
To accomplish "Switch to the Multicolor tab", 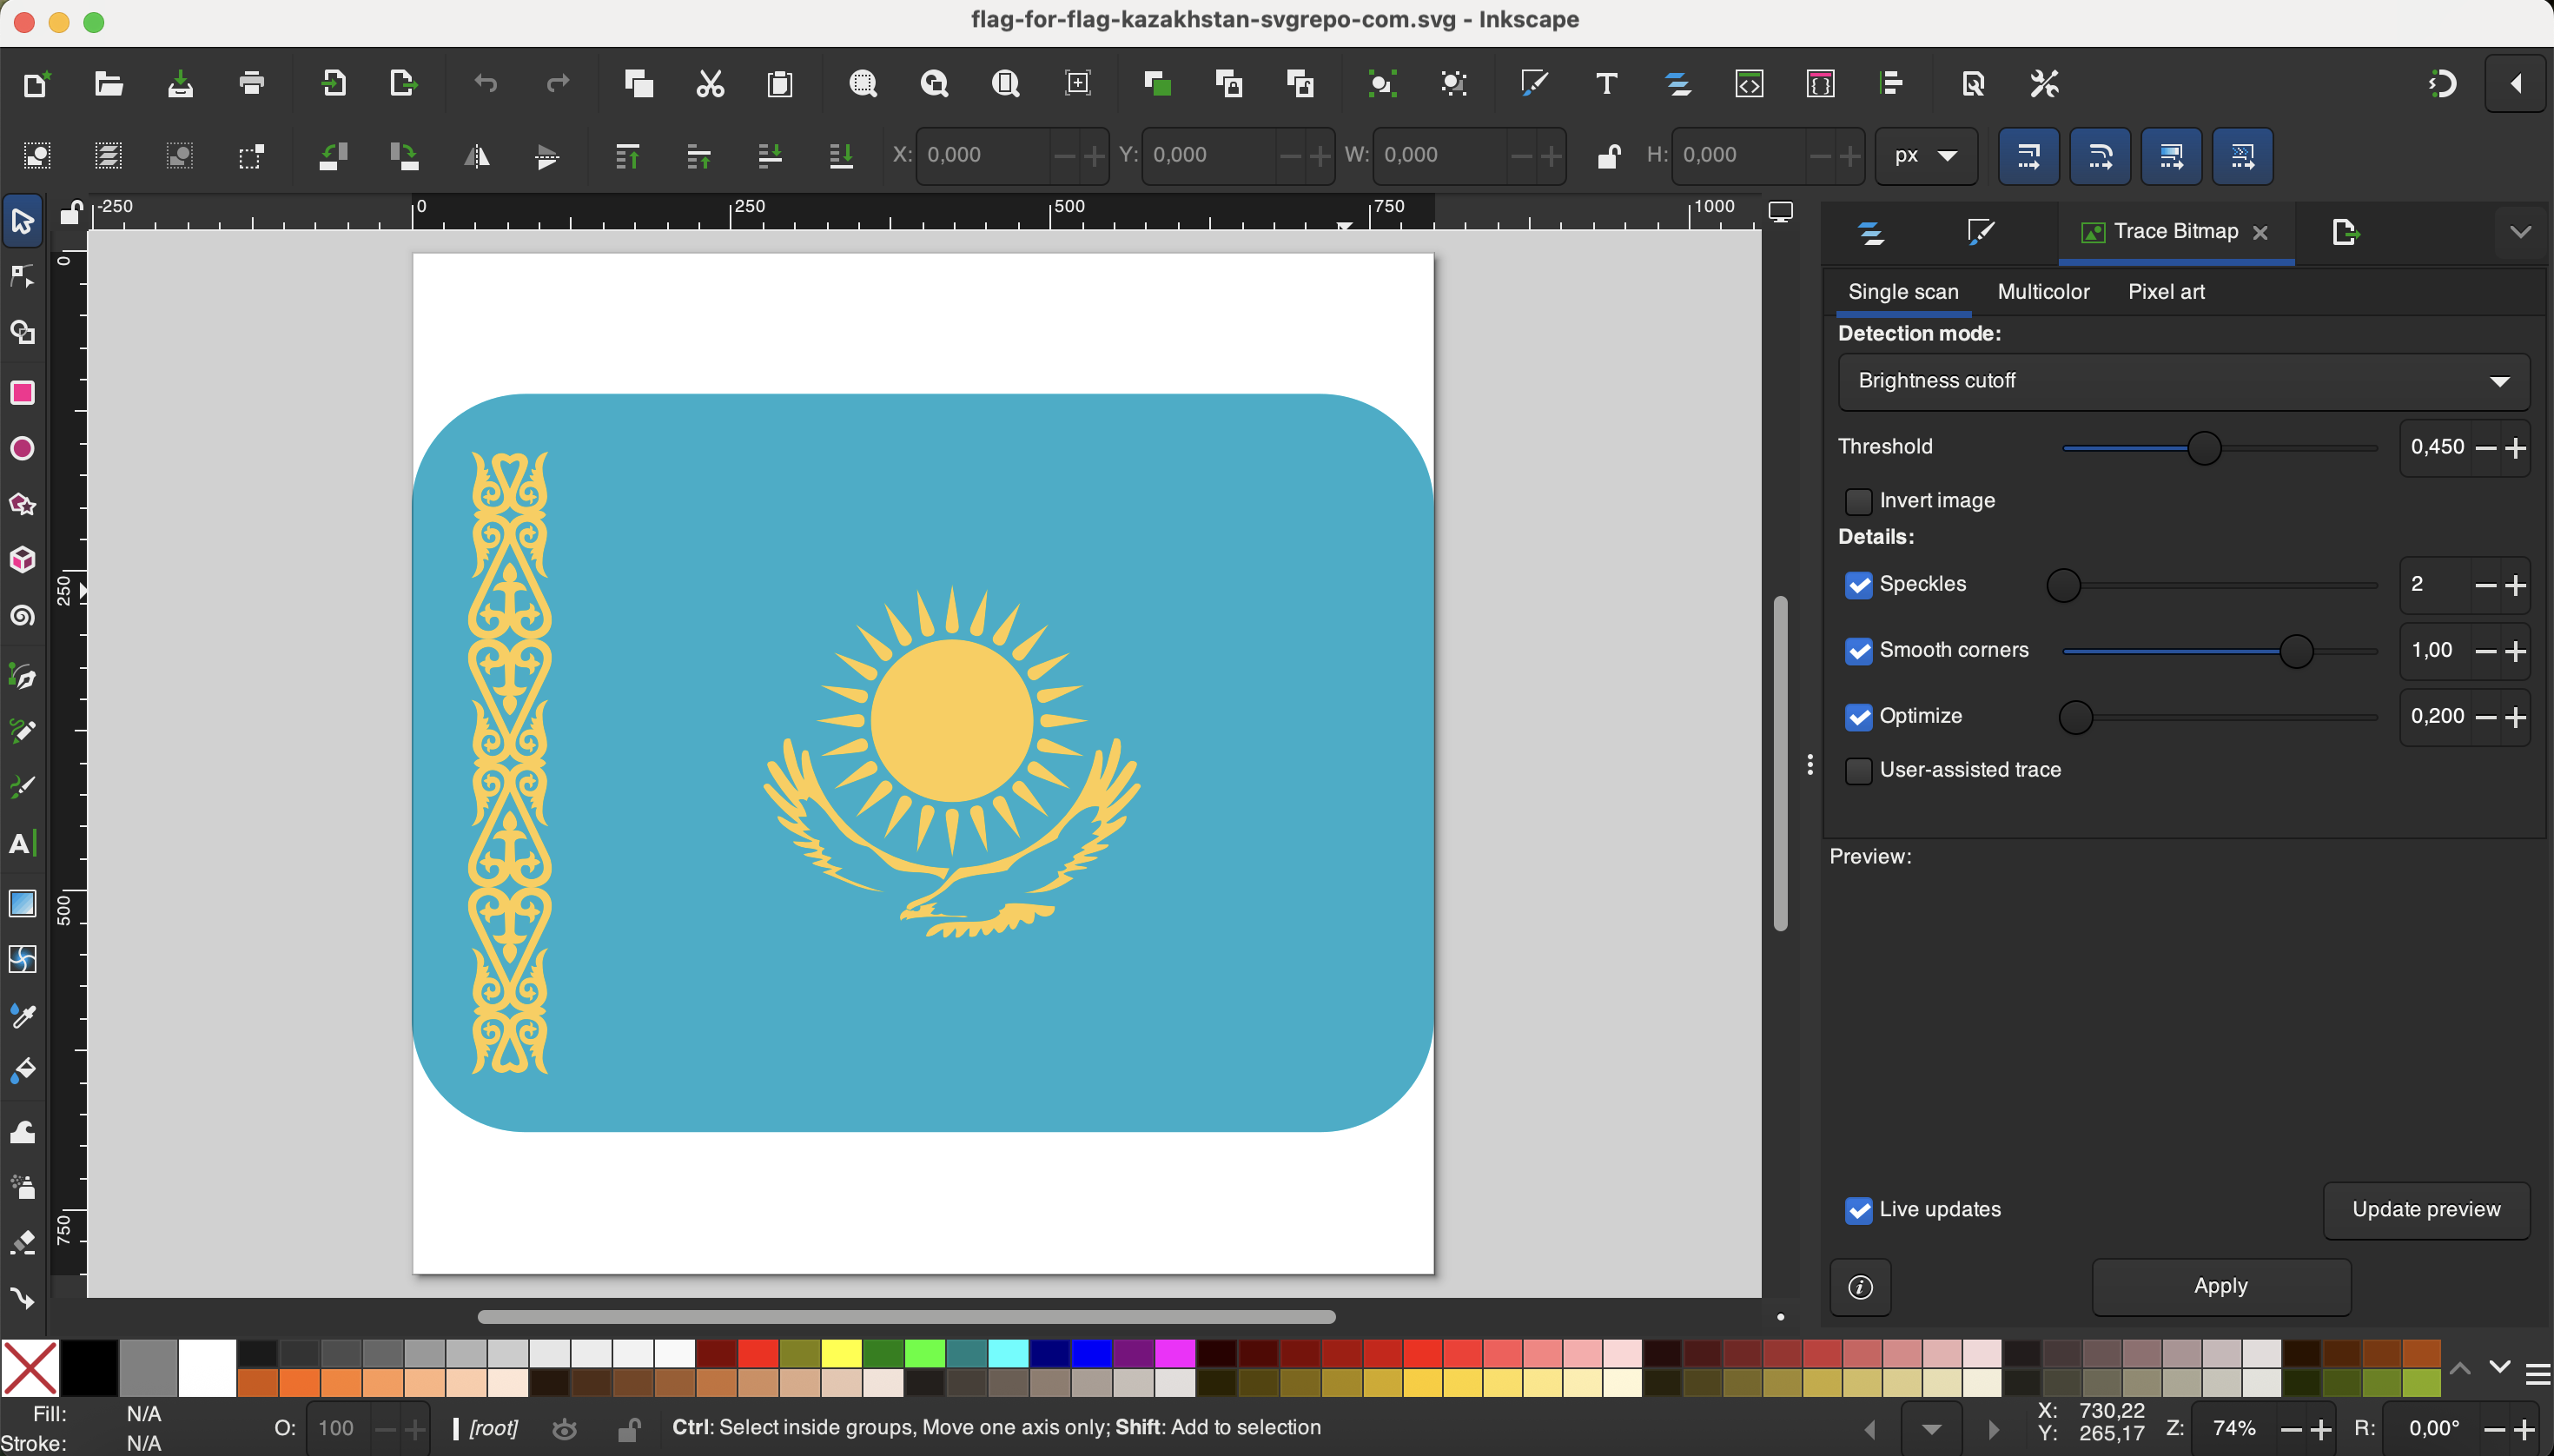I will pyautogui.click(x=2042, y=292).
